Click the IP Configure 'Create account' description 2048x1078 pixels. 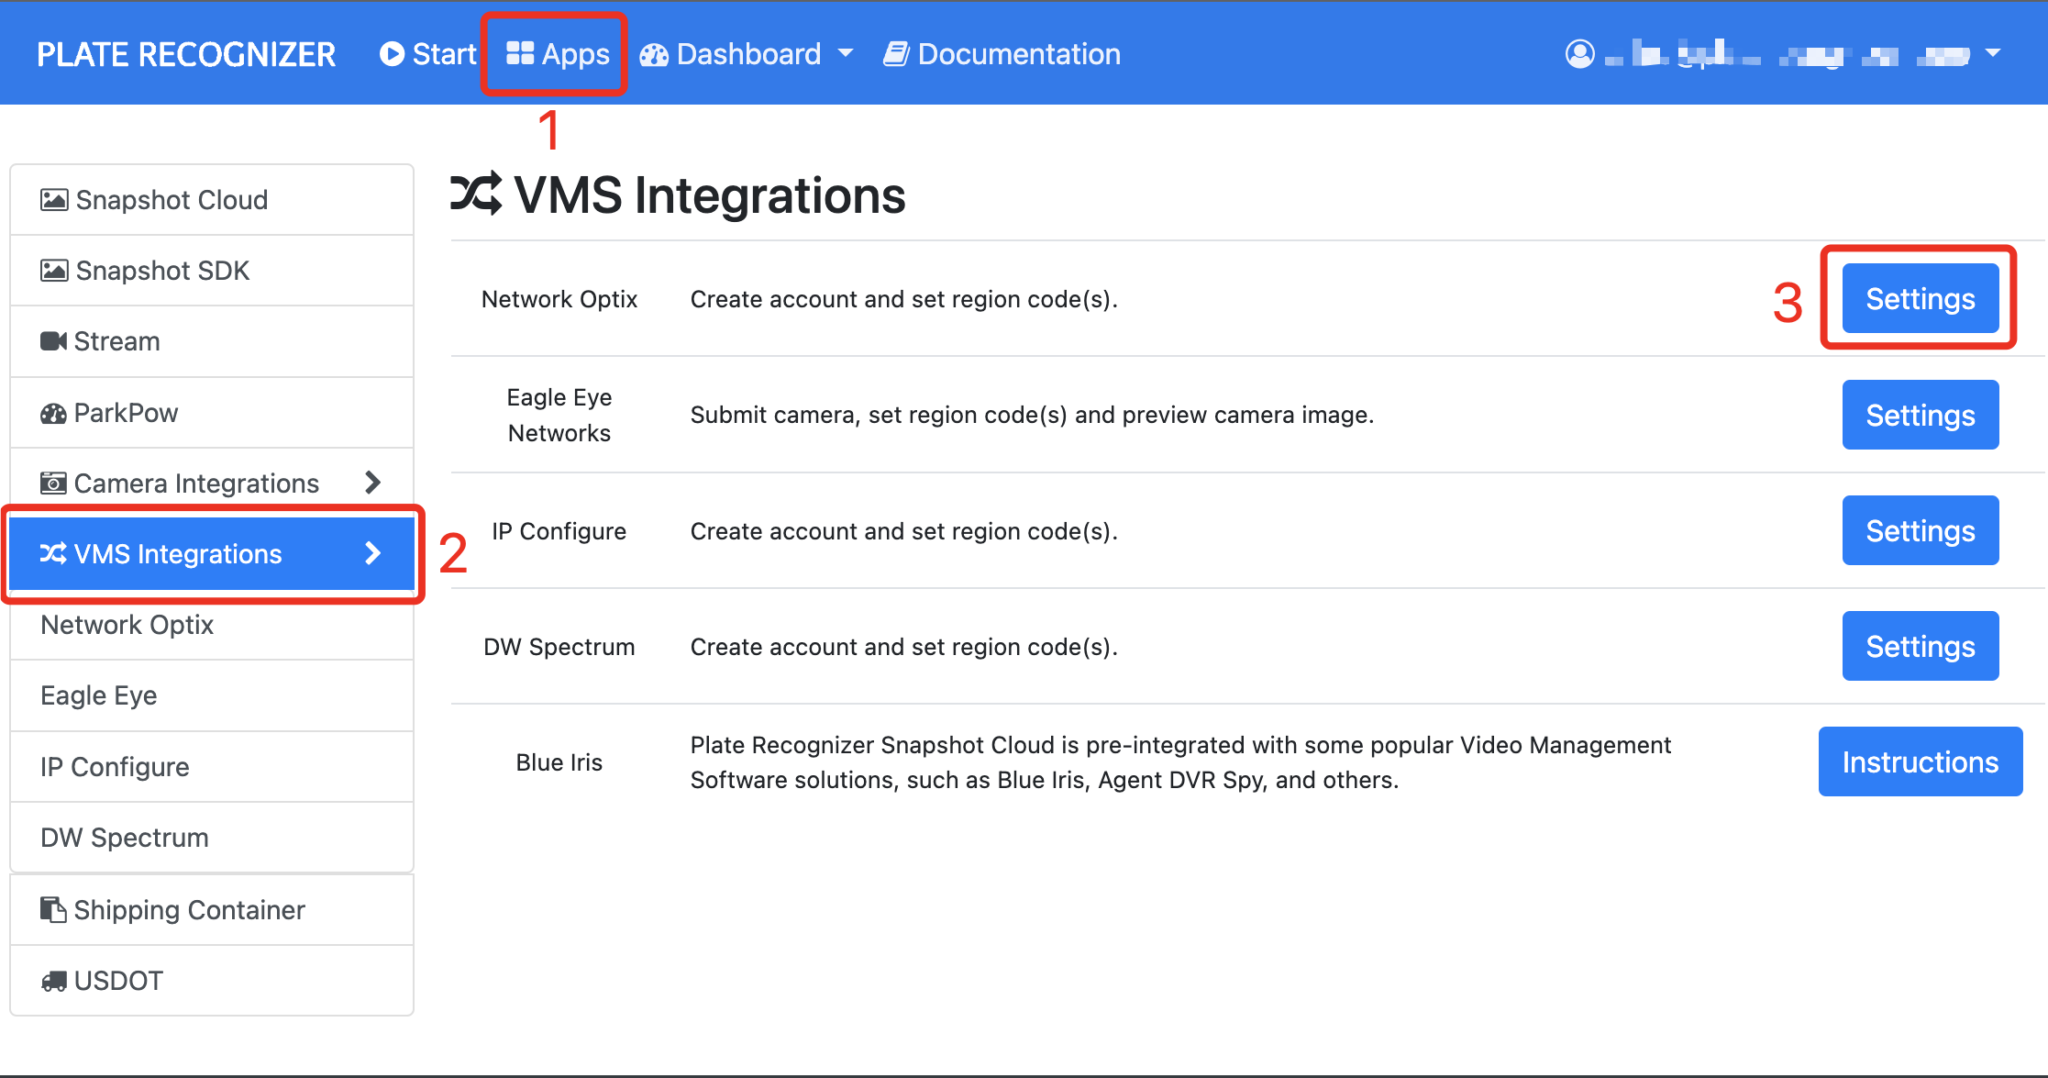pos(904,531)
